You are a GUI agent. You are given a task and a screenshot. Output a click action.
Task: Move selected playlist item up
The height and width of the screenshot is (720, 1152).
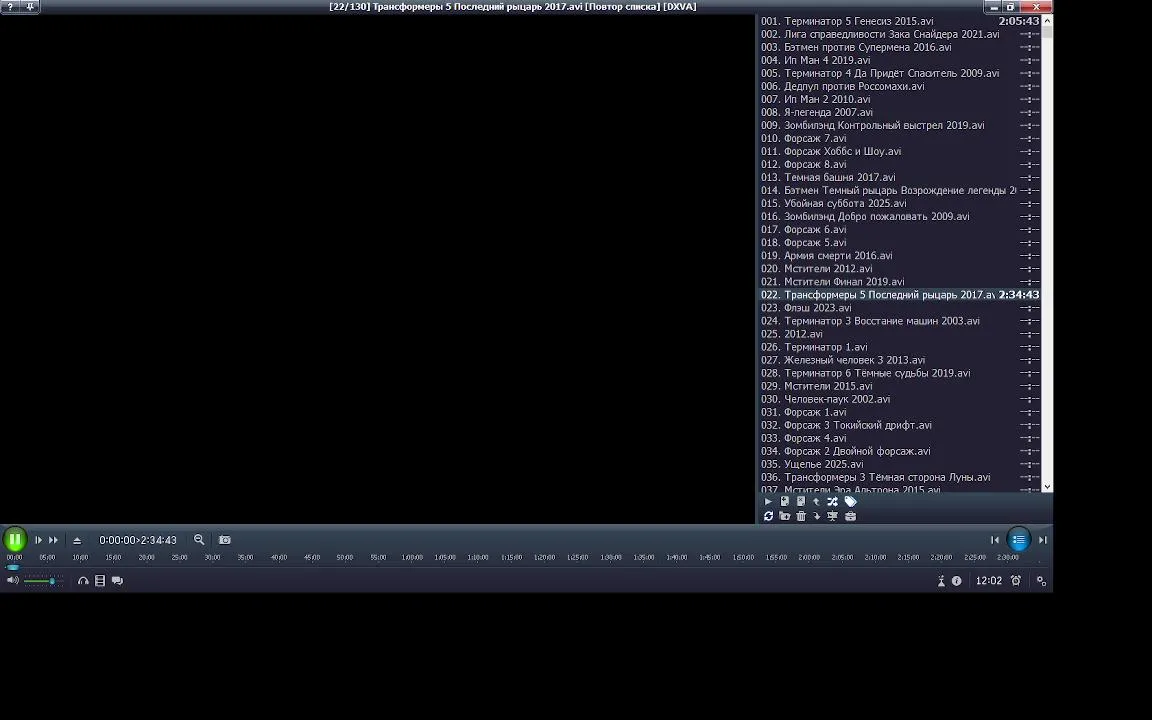(816, 502)
